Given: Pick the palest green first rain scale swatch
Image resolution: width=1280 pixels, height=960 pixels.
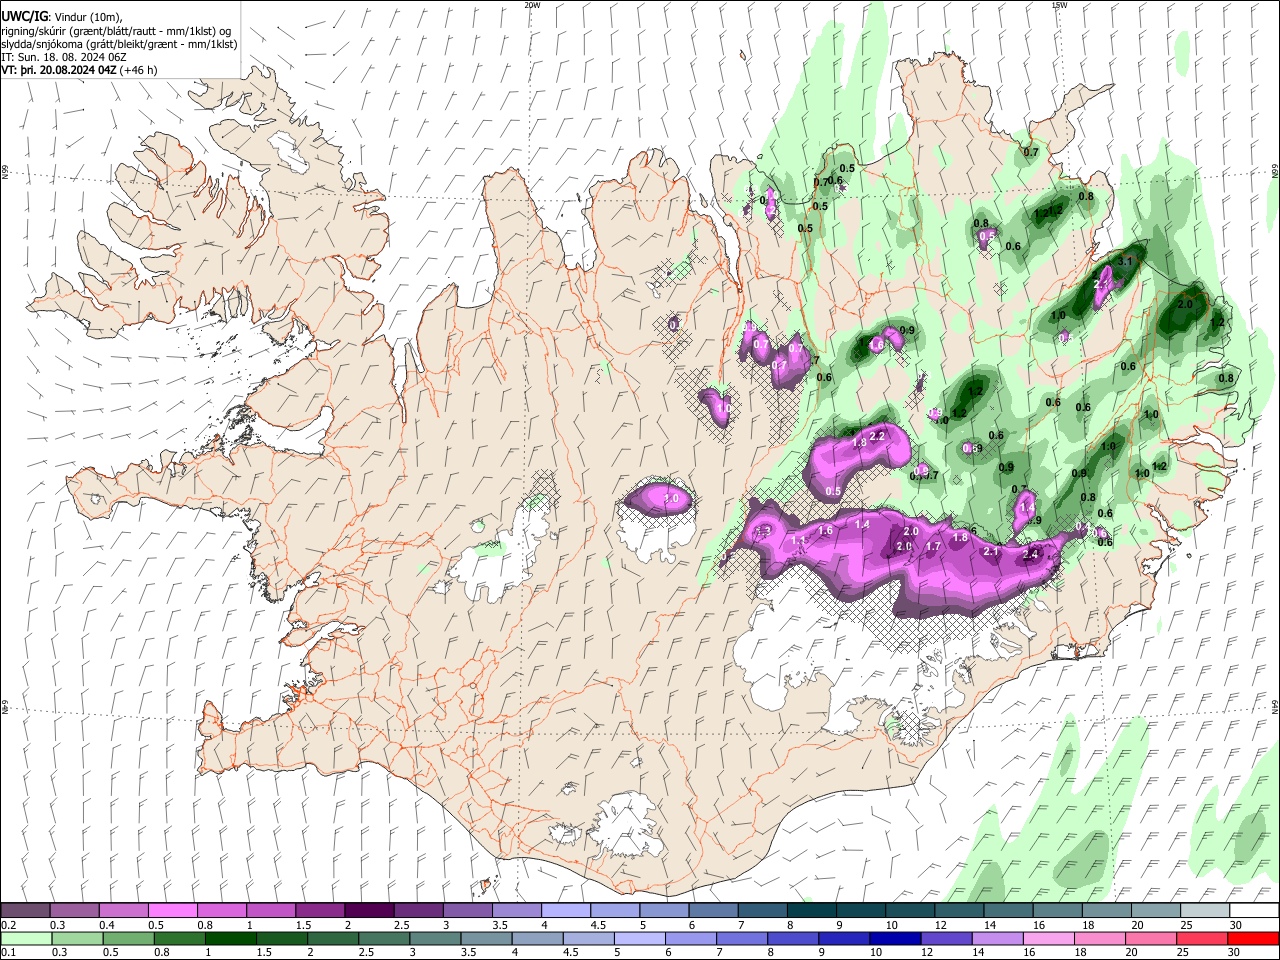Looking at the screenshot, I should click(26, 938).
